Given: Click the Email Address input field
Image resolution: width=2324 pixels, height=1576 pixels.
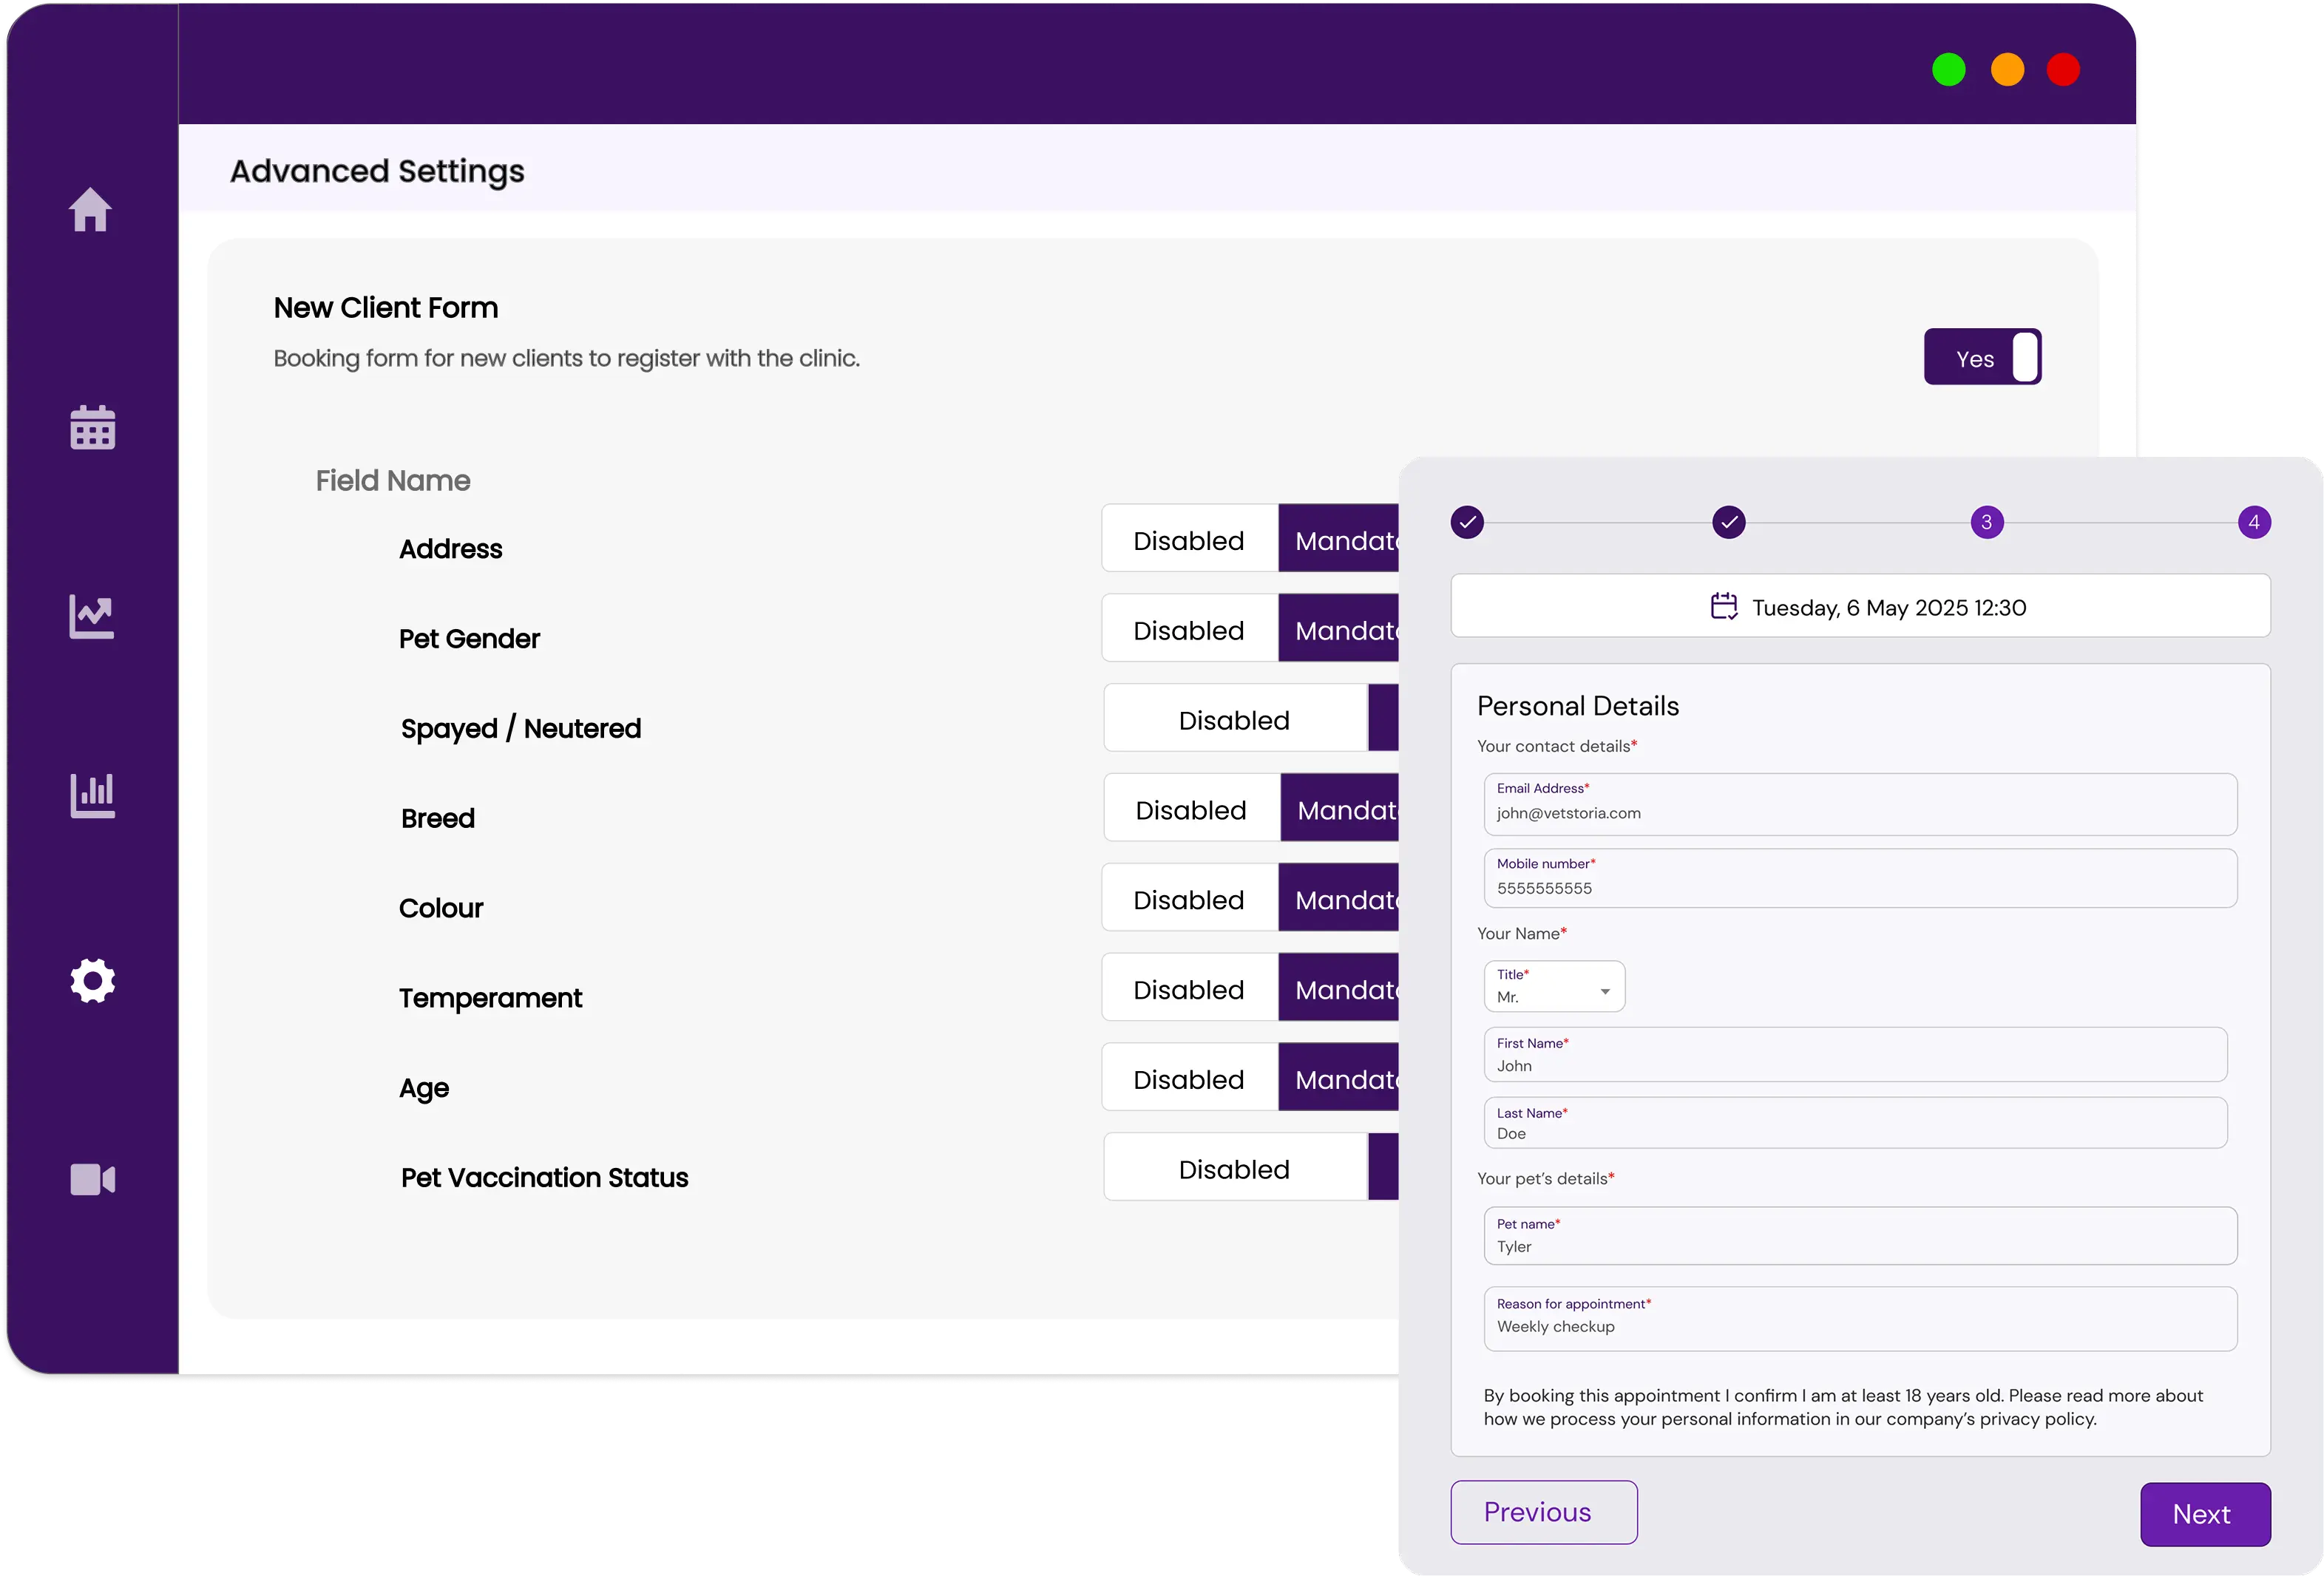Looking at the screenshot, I should [1860, 805].
